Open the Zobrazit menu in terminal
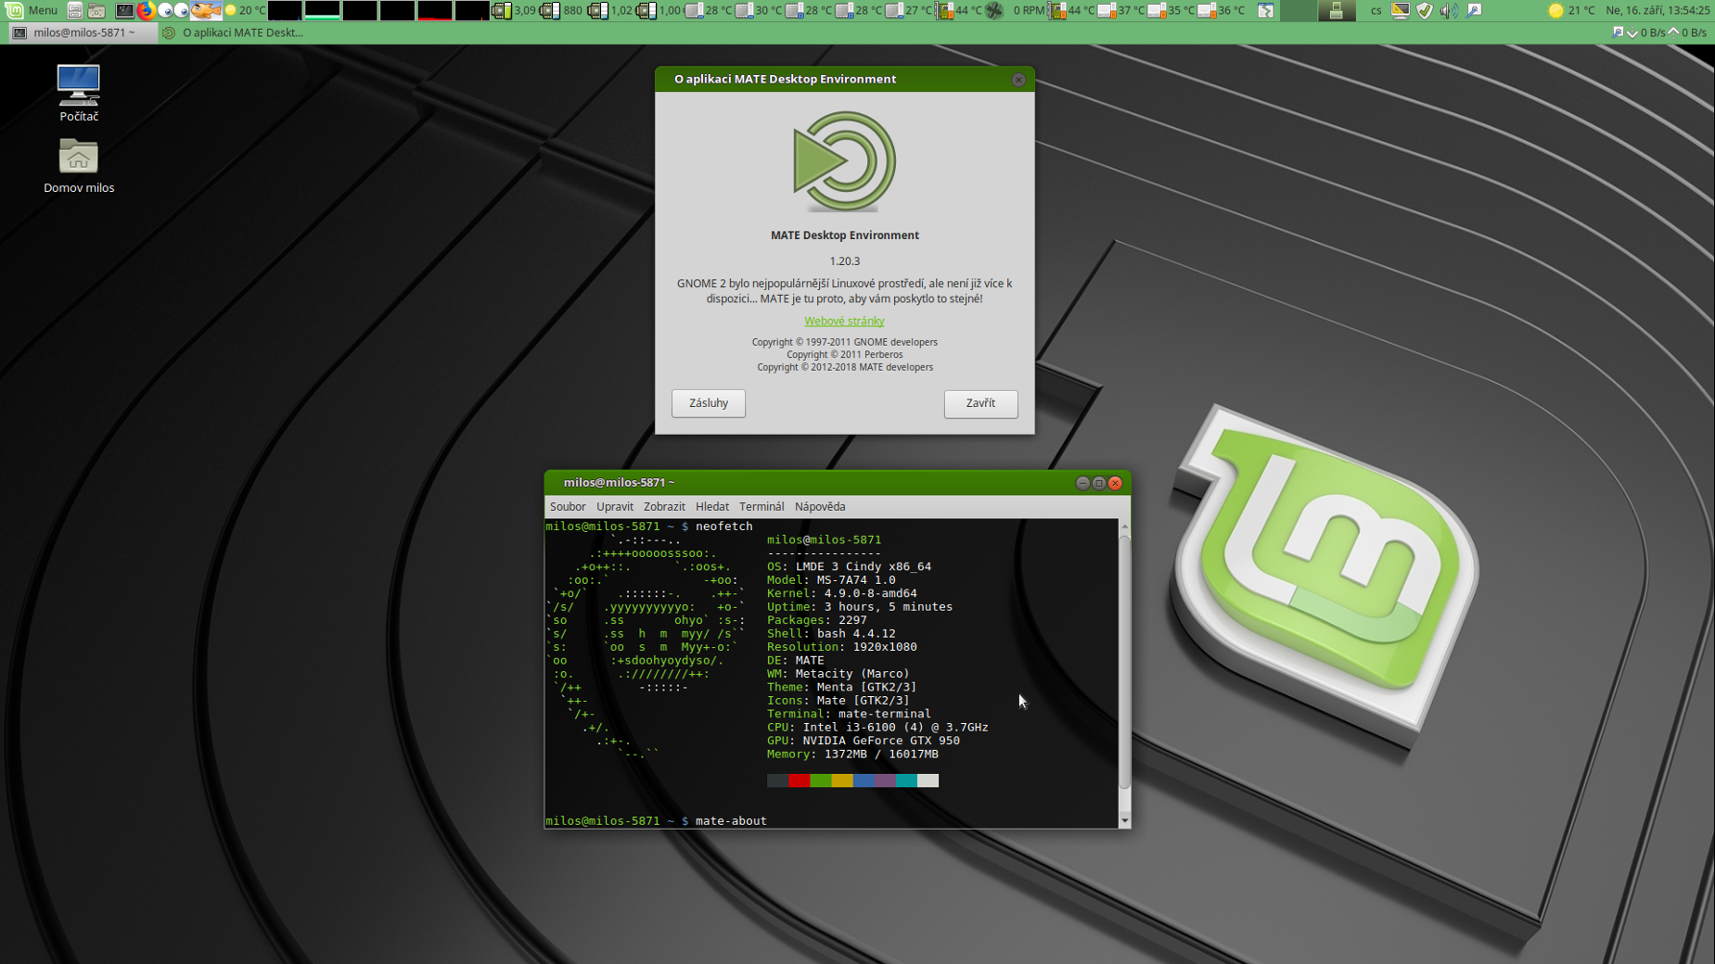1715x964 pixels. click(664, 506)
